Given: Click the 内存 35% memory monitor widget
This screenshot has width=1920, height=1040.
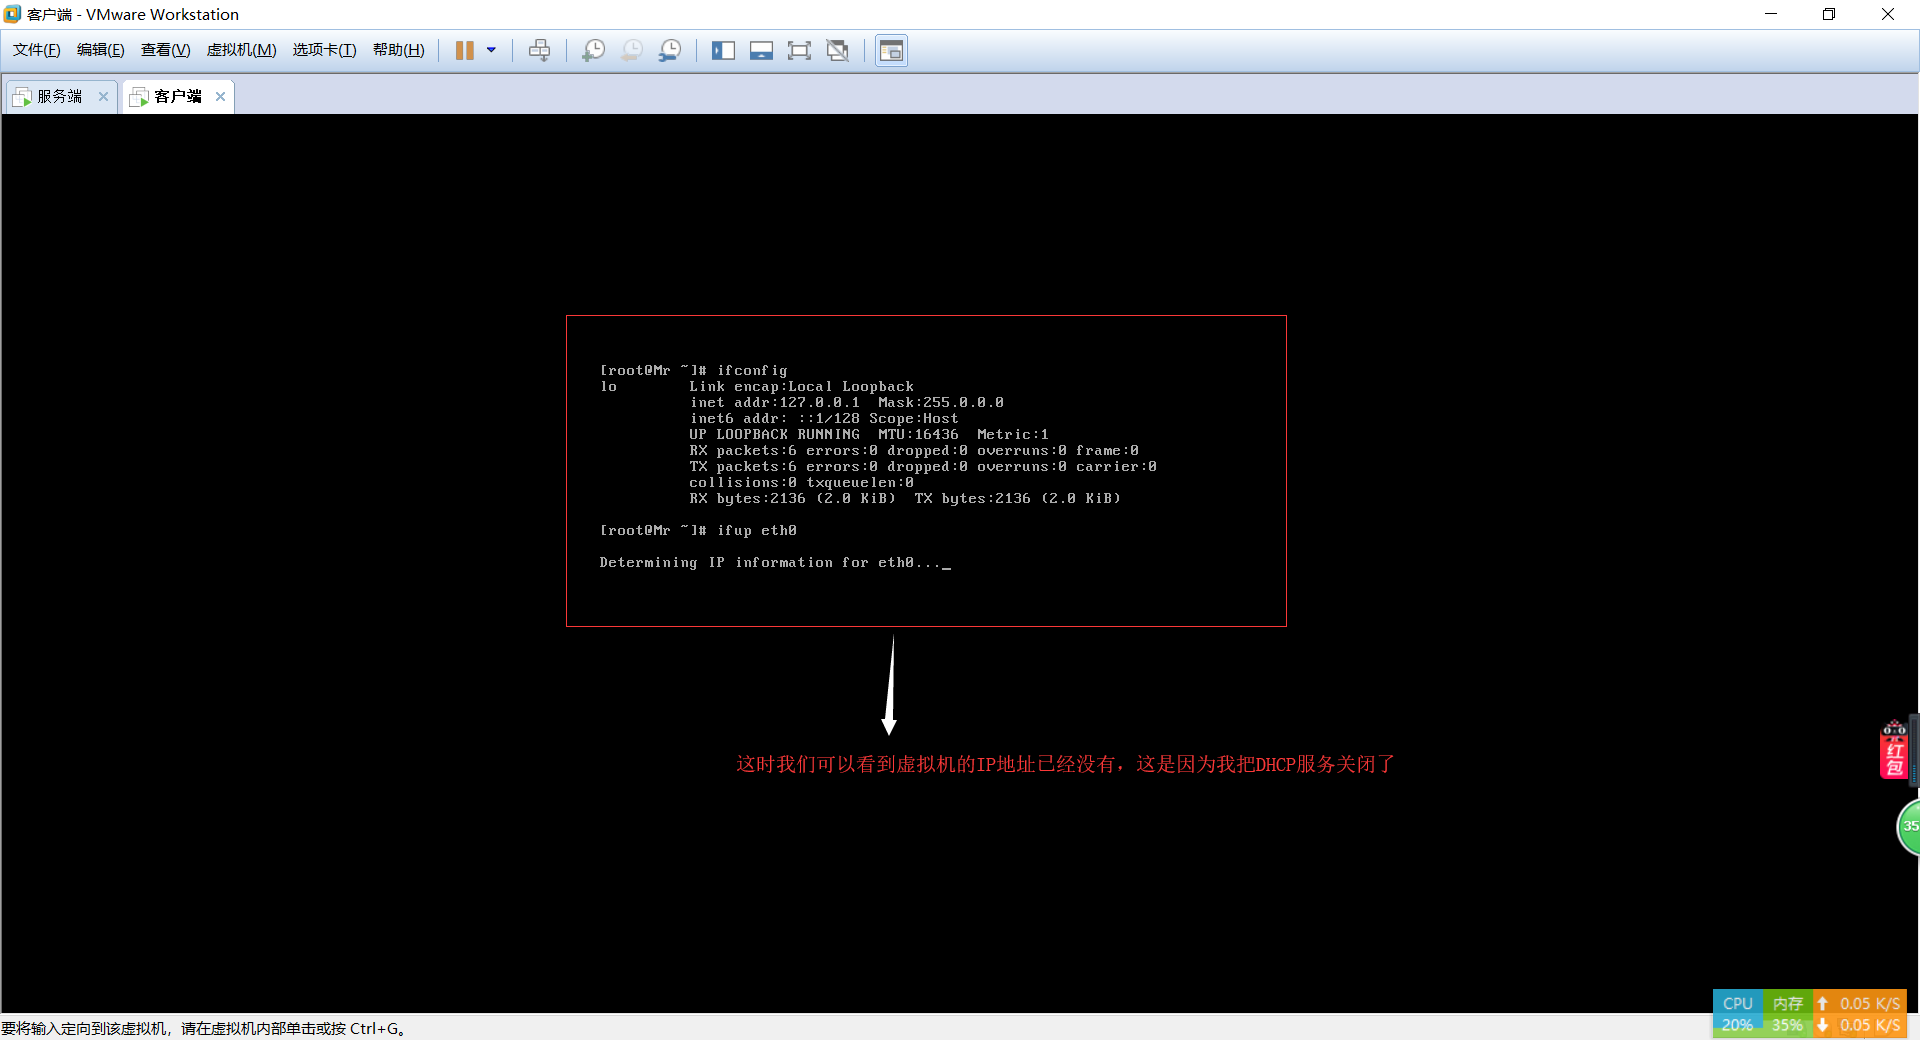Looking at the screenshot, I should (1788, 1014).
